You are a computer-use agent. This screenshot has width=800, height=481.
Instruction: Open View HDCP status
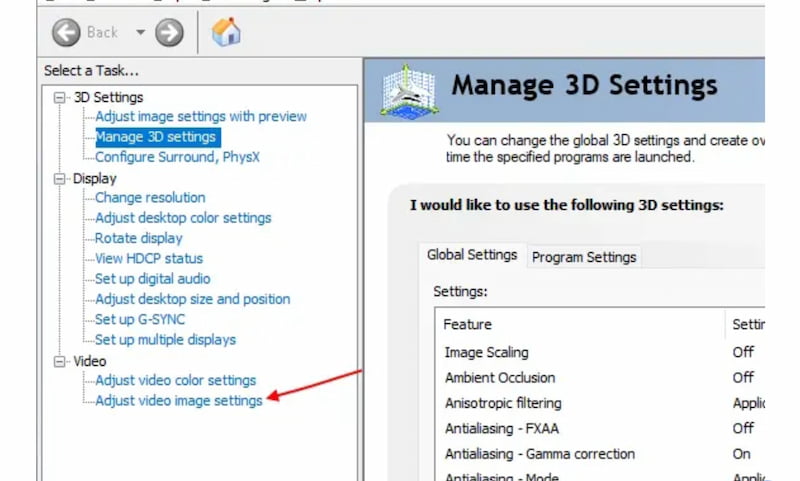[x=149, y=259]
